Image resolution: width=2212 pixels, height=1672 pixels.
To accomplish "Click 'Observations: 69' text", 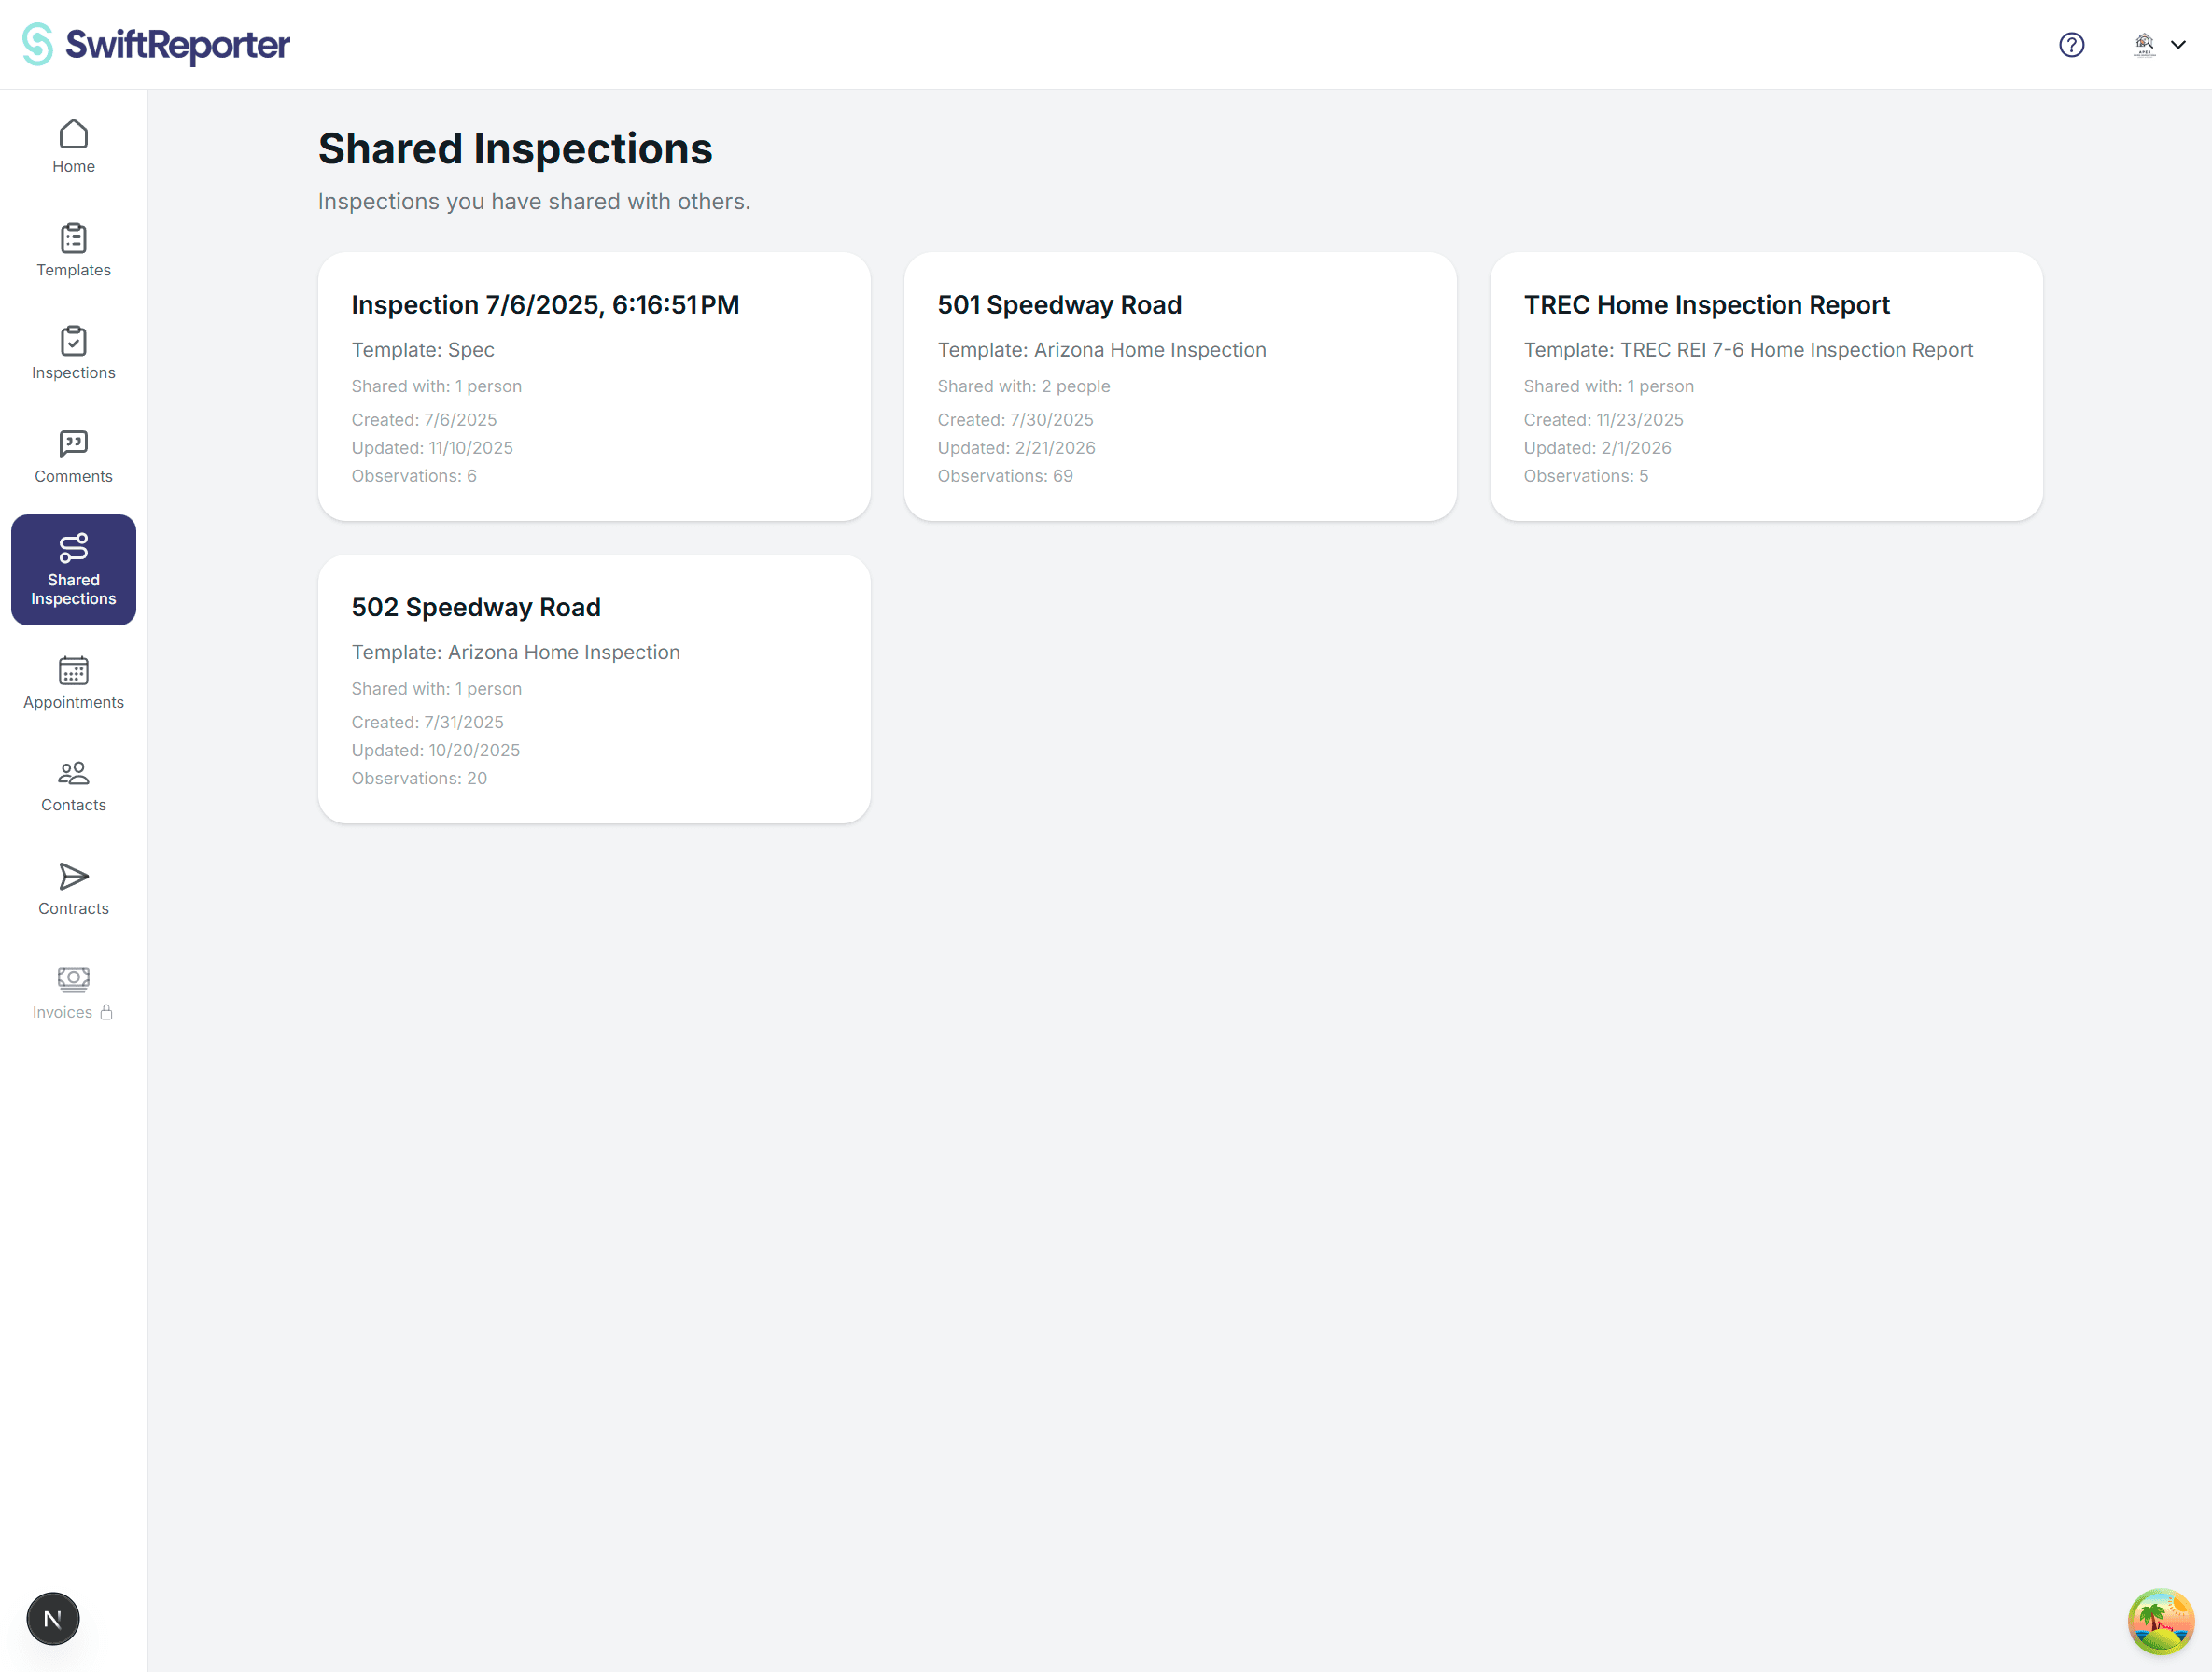I will (1005, 476).
